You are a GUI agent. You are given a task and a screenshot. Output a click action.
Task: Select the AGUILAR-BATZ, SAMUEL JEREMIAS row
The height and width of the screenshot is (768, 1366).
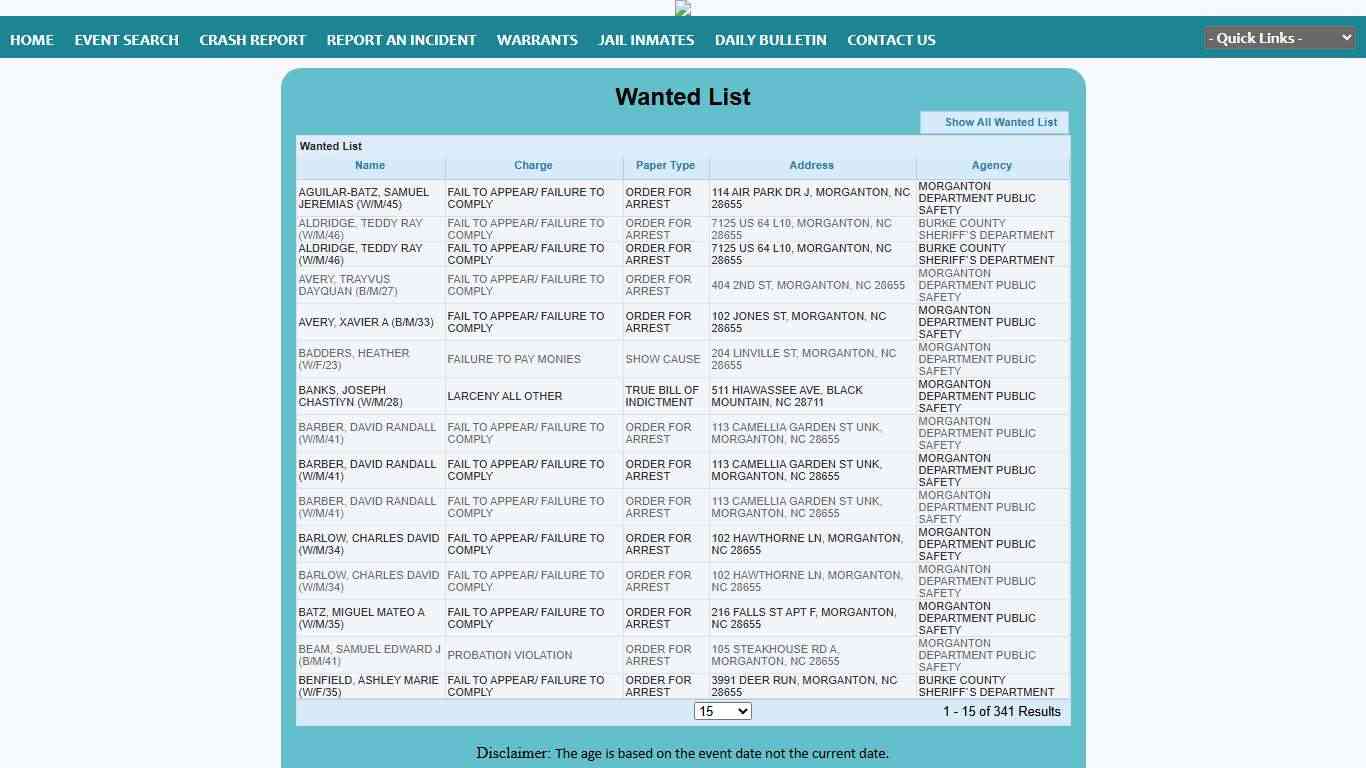[x=364, y=198]
